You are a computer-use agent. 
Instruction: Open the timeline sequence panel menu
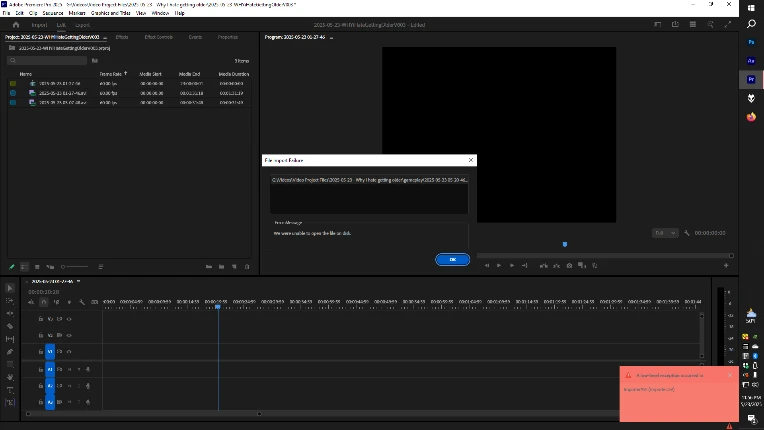coord(78,281)
